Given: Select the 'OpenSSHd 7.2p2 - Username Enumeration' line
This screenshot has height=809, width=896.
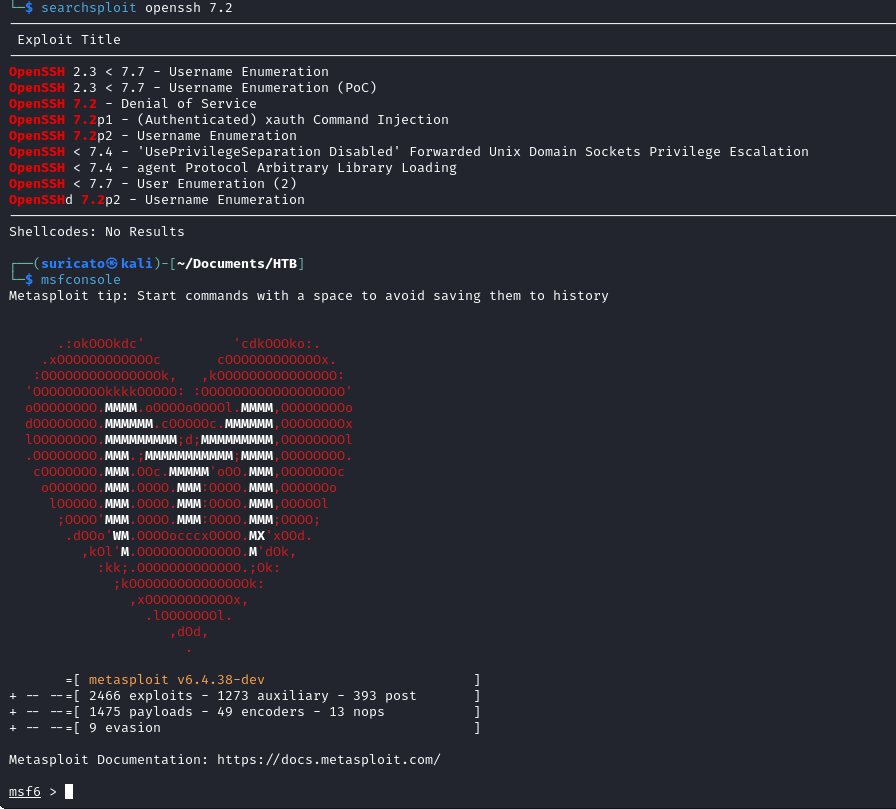Looking at the screenshot, I should [157, 200].
